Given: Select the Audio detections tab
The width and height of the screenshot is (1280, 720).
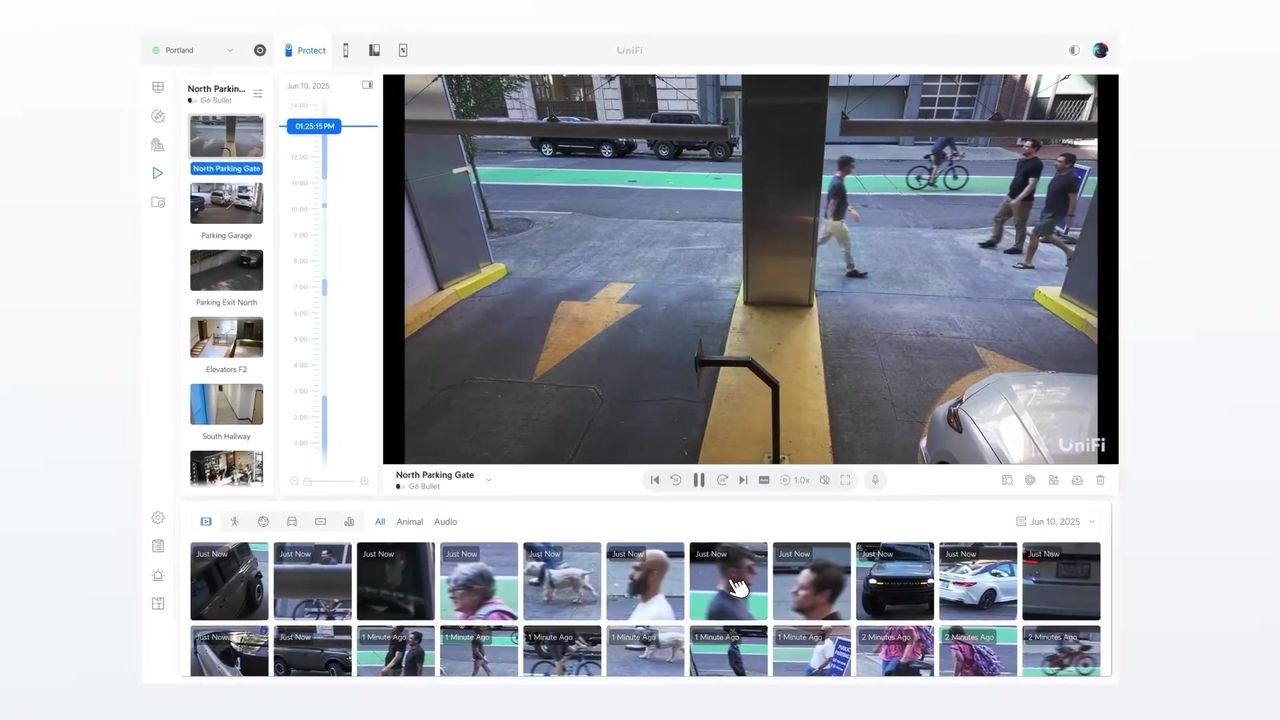Looking at the screenshot, I should point(445,521).
